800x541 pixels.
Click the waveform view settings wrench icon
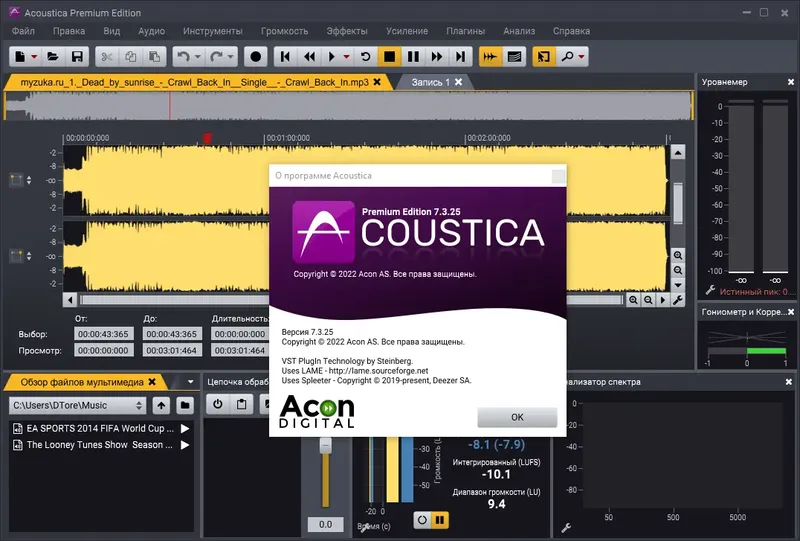(678, 300)
